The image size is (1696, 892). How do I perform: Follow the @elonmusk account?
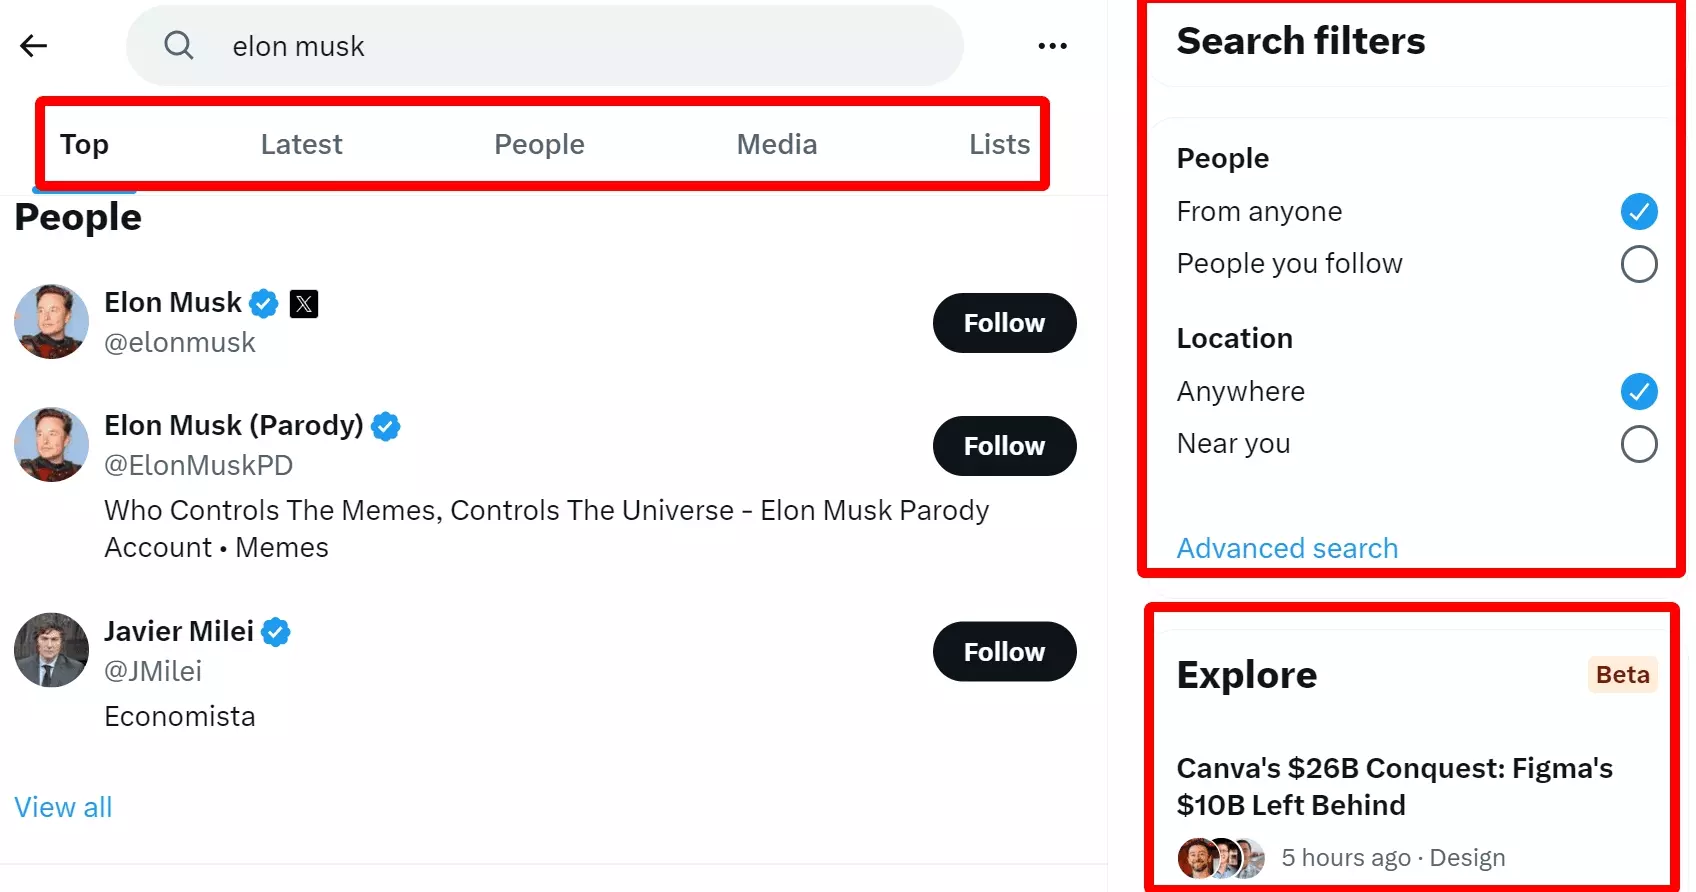(1004, 323)
